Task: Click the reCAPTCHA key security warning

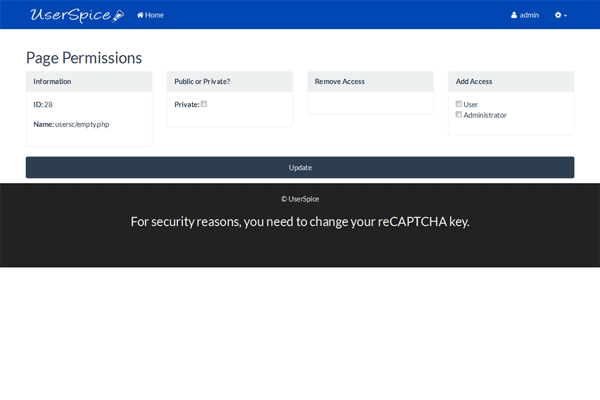Action: pyautogui.click(x=300, y=221)
